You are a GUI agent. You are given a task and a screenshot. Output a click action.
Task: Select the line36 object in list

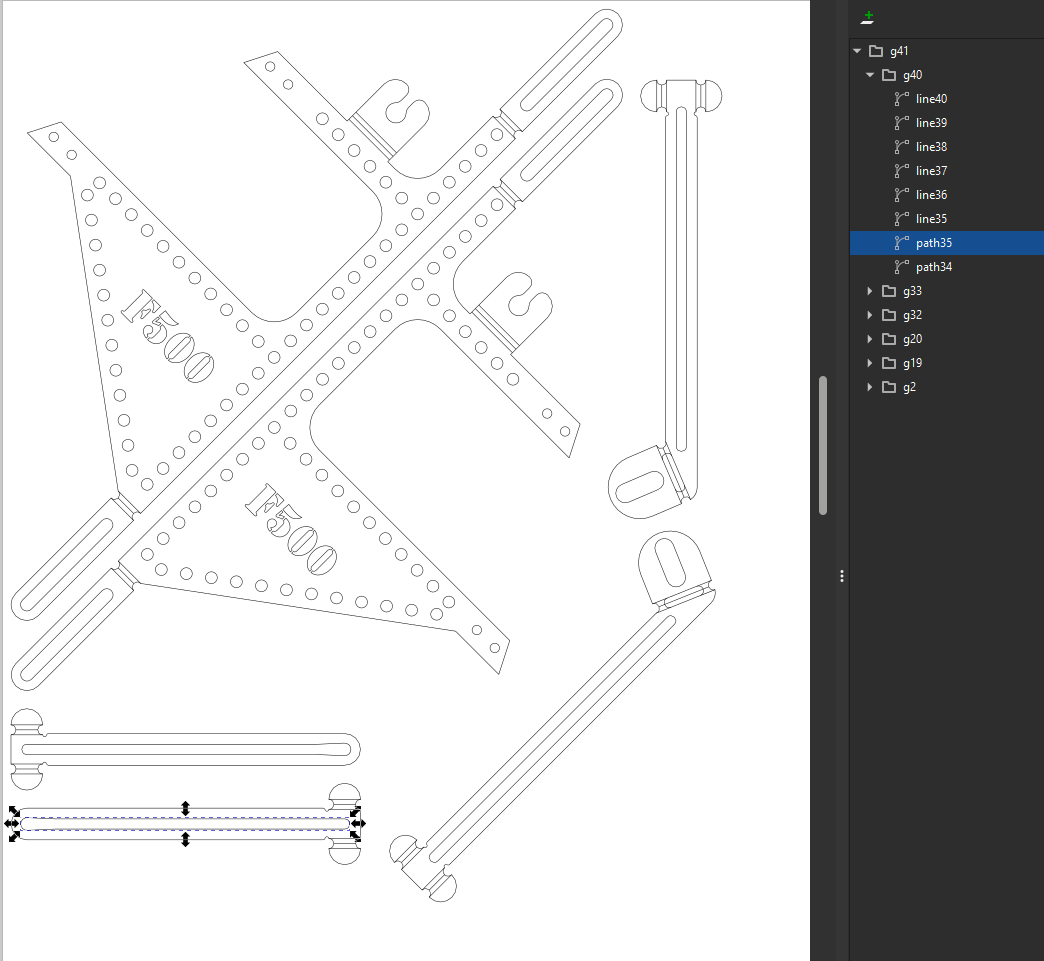tap(931, 195)
